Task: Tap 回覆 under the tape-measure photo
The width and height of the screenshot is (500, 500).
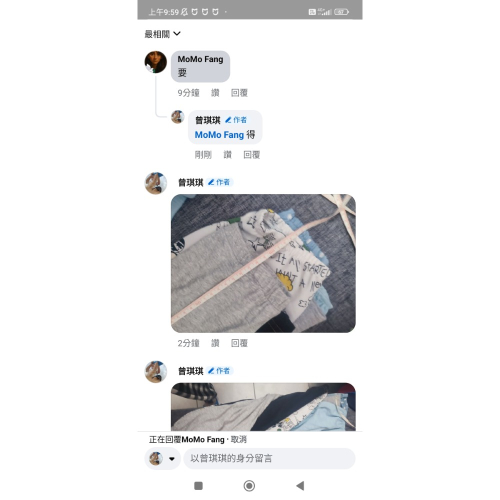Action: coord(239,343)
